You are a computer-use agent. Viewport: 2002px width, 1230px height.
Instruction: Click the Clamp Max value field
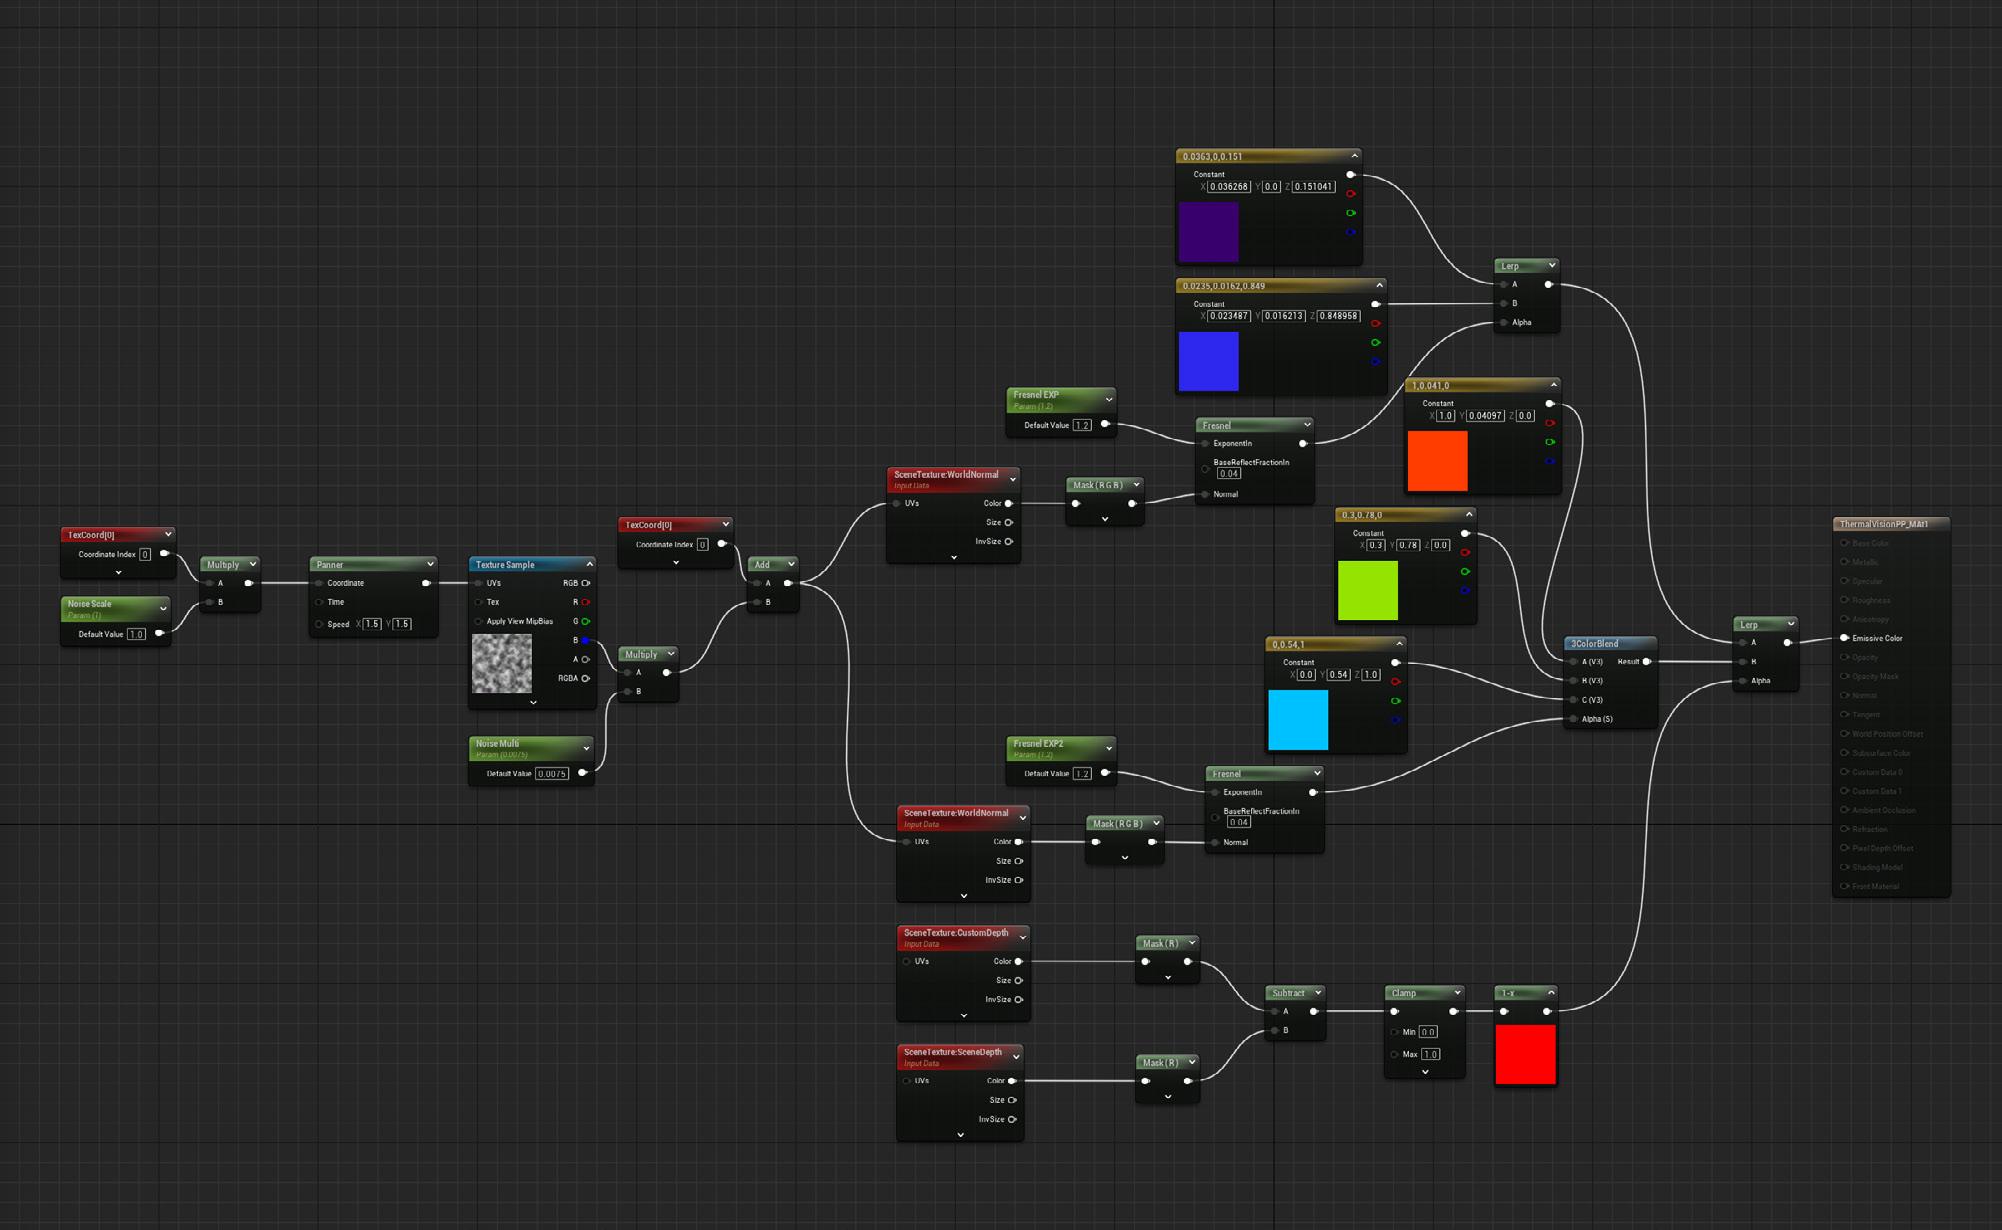coord(1430,1054)
